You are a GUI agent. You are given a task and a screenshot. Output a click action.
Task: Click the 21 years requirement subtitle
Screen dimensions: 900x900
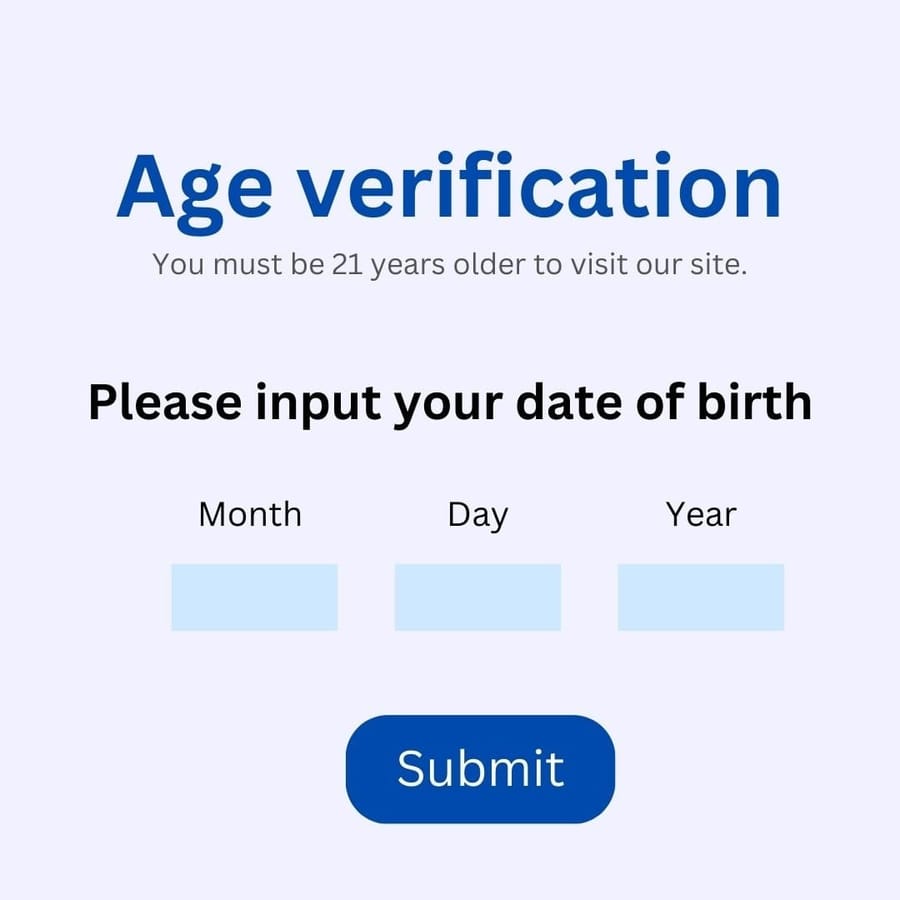point(449,265)
